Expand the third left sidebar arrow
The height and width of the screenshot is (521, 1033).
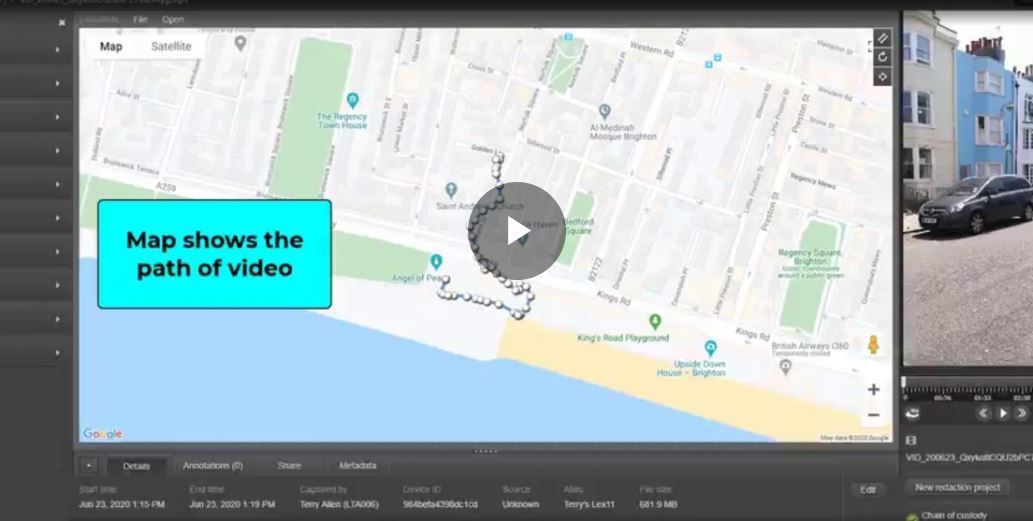pos(57,117)
